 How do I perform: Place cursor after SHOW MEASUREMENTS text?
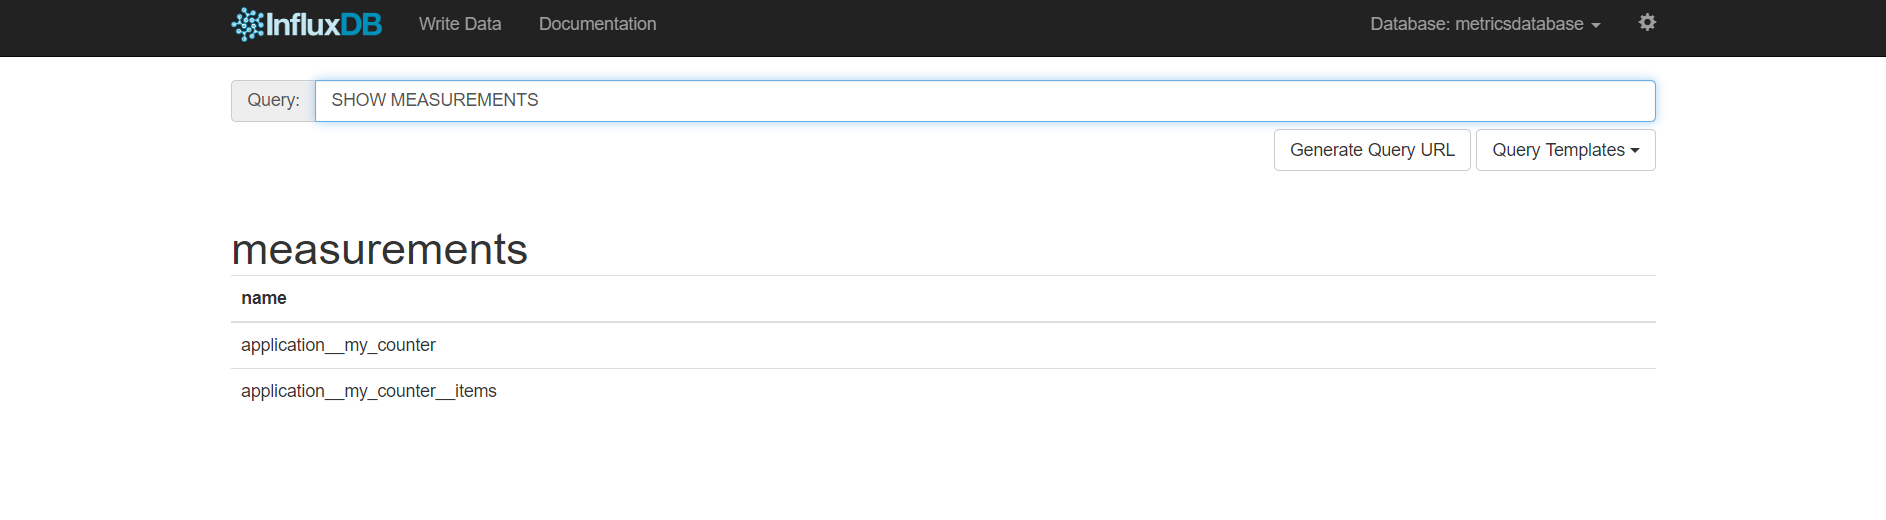pyautogui.click(x=541, y=100)
